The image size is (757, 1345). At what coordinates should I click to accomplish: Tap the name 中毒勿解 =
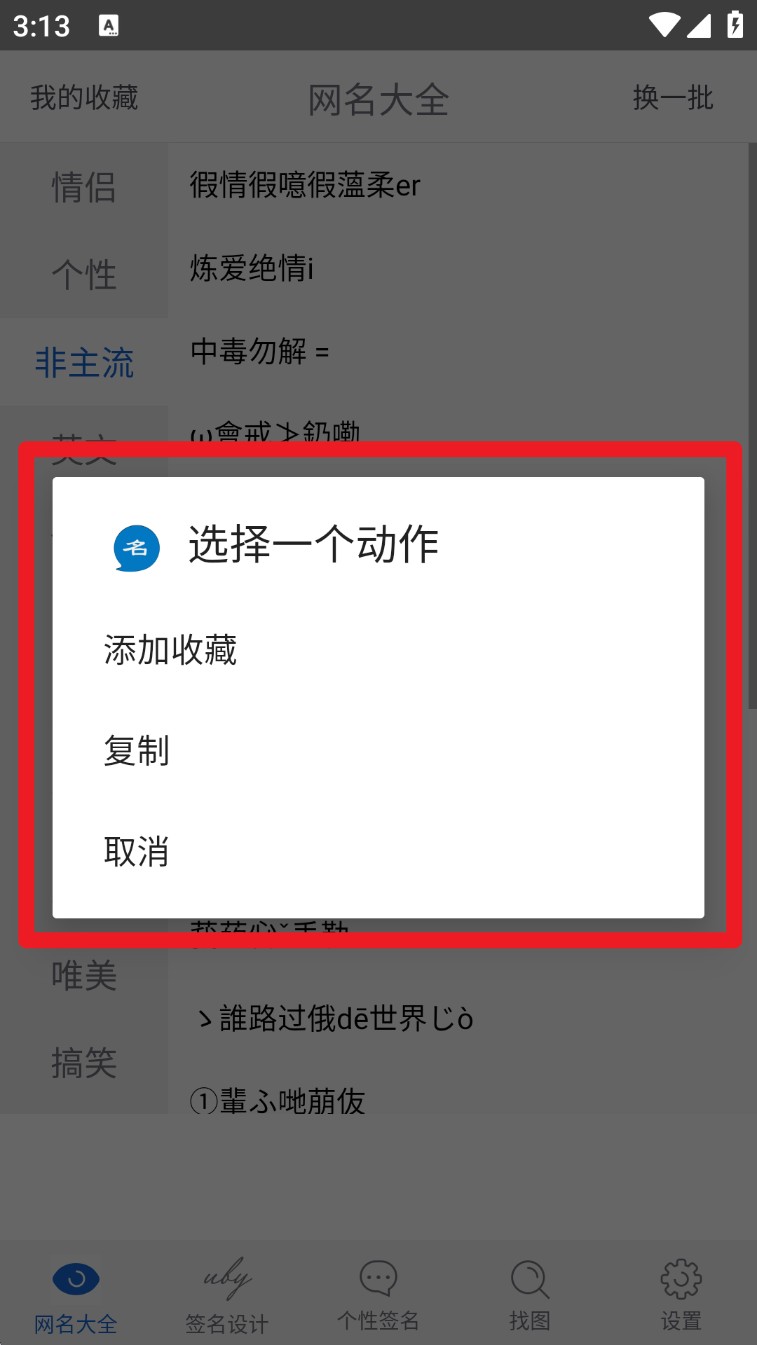(259, 351)
